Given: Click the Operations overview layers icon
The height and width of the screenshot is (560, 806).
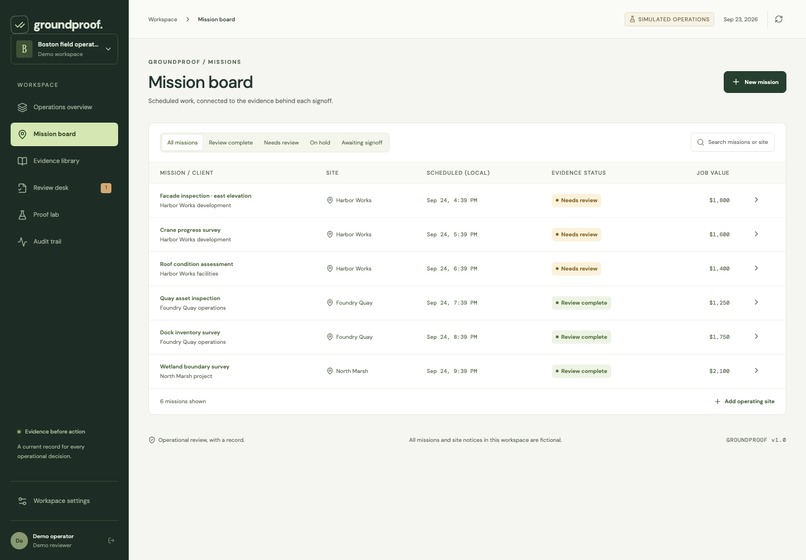Looking at the screenshot, I should click(x=22, y=107).
